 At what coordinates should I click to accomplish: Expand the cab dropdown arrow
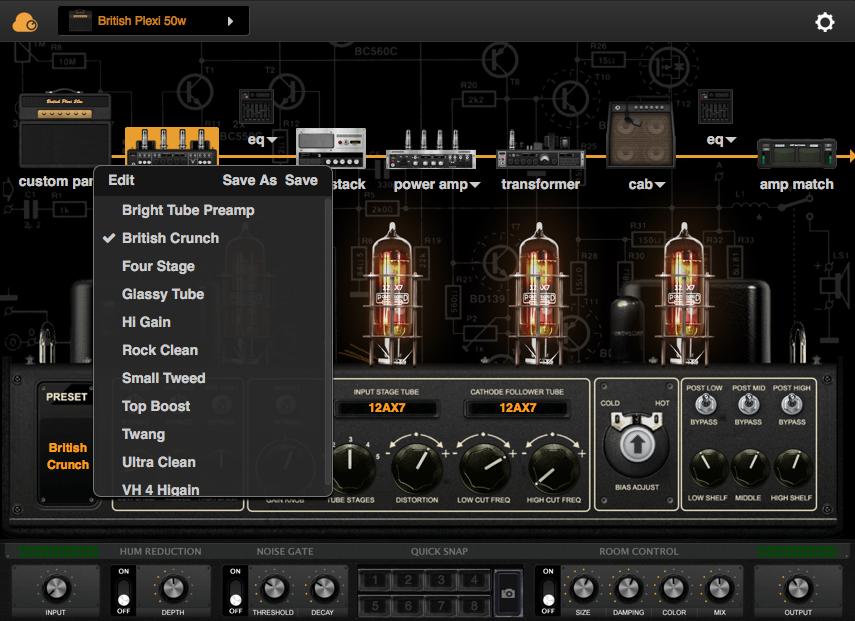[660, 185]
